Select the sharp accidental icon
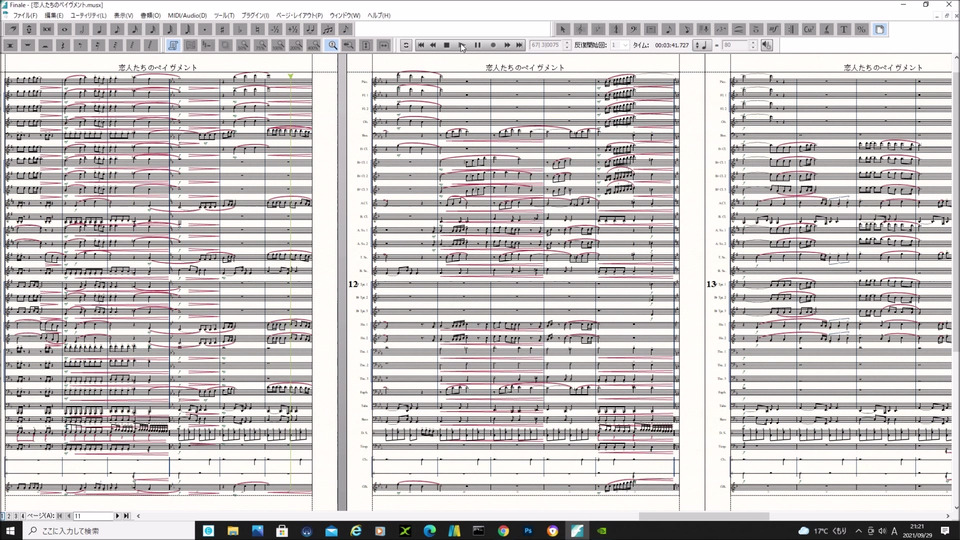960x540 pixels. (222, 29)
